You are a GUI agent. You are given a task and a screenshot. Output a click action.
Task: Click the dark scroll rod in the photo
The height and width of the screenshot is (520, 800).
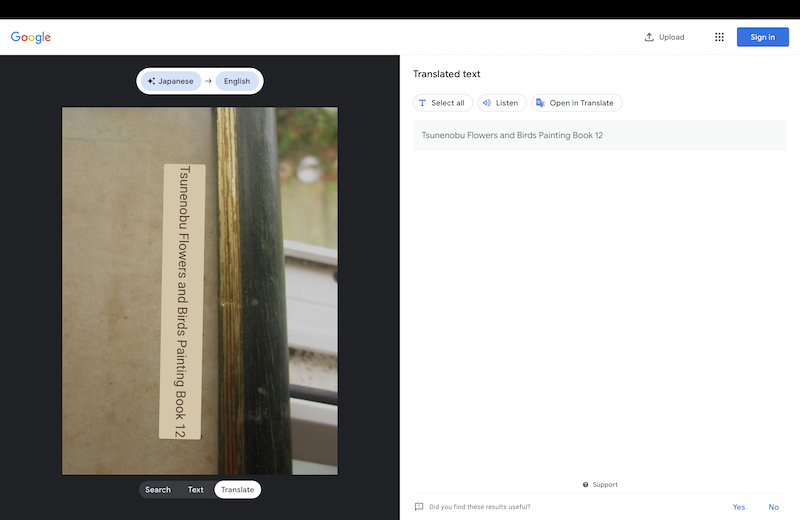262,300
